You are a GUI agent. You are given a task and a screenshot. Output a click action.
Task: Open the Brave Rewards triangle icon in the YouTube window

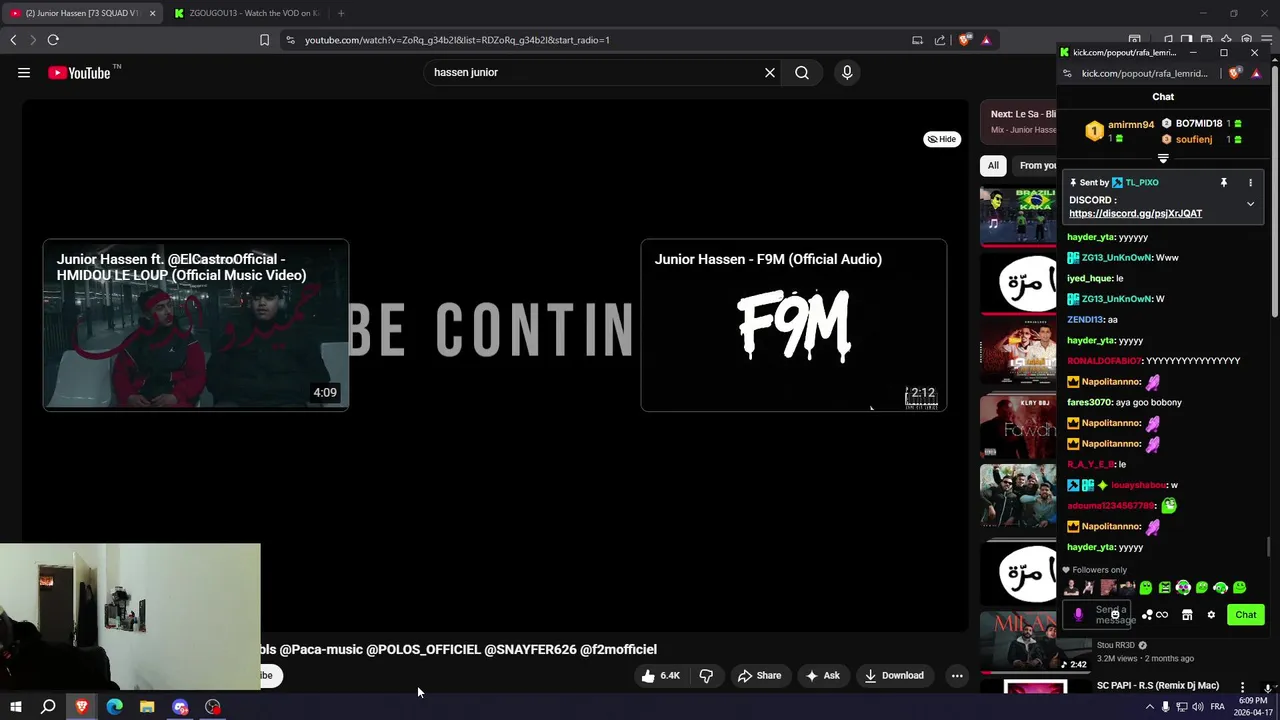pyautogui.click(x=986, y=40)
